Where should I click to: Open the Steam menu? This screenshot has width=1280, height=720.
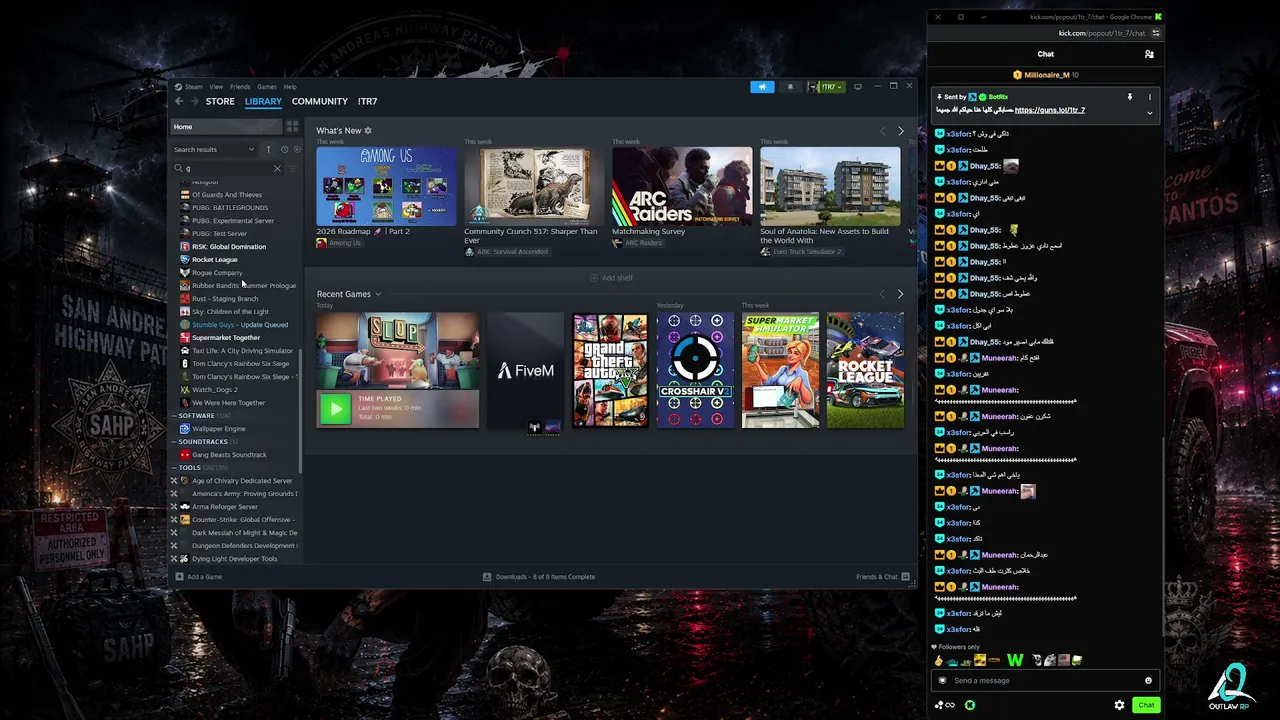[x=193, y=87]
